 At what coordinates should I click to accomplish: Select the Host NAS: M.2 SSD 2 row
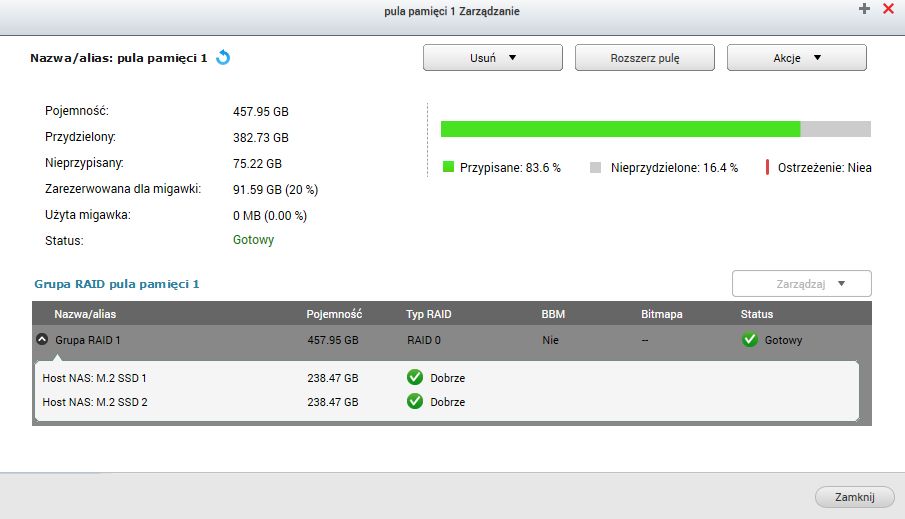(447, 402)
